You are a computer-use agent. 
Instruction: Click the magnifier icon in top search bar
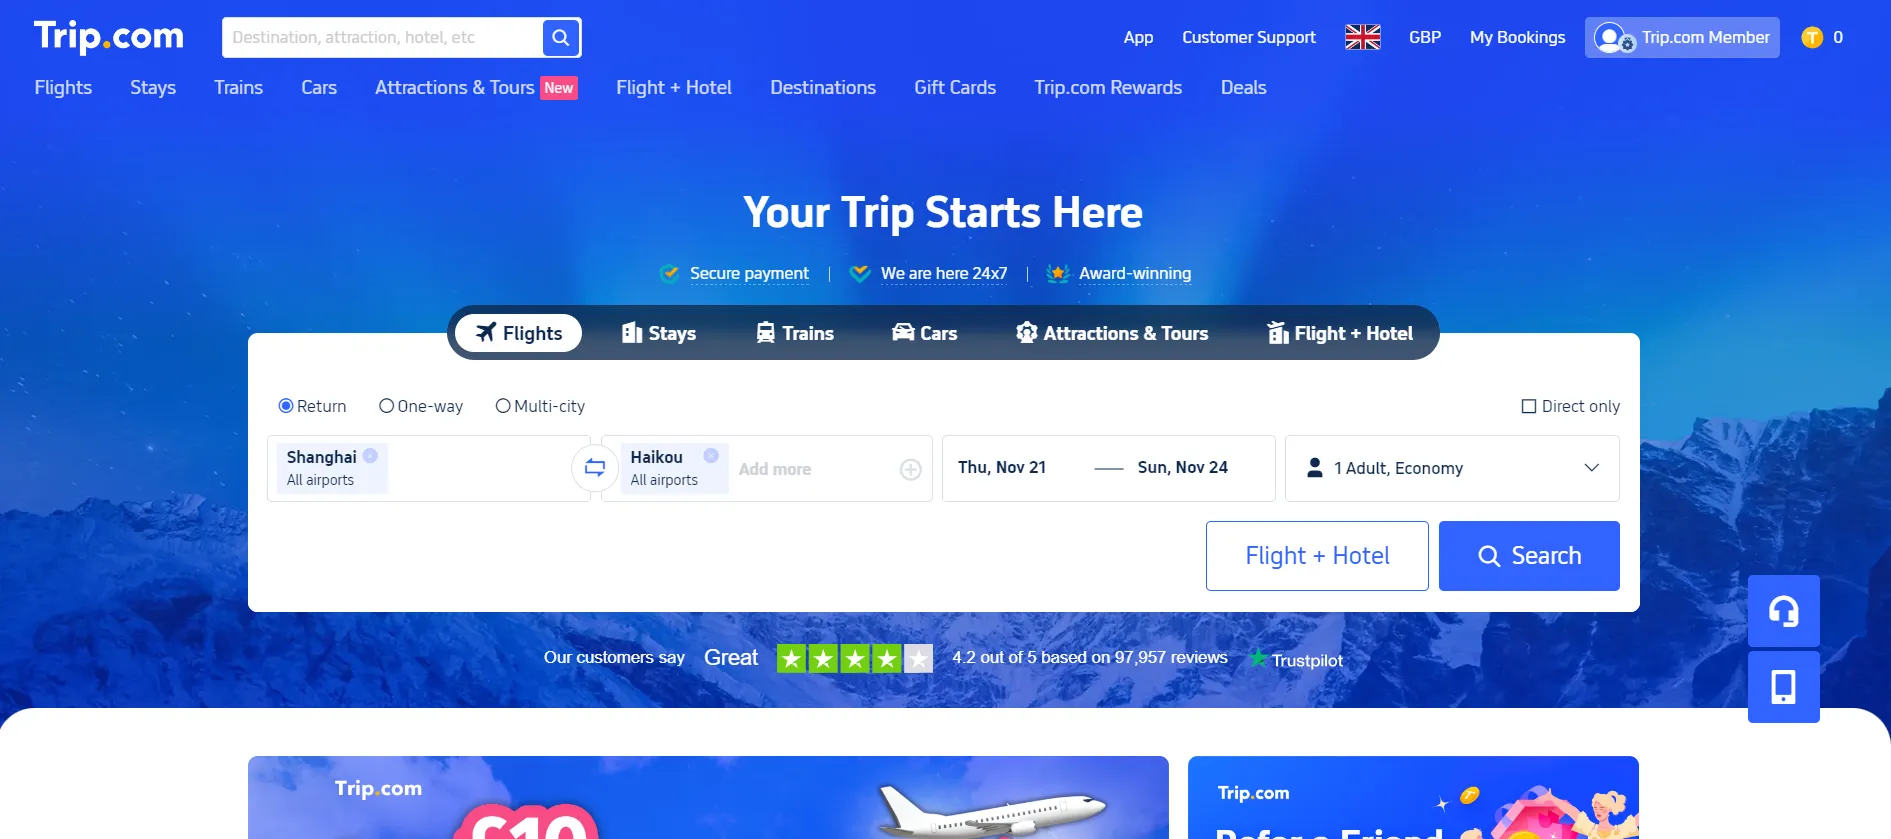click(x=561, y=38)
